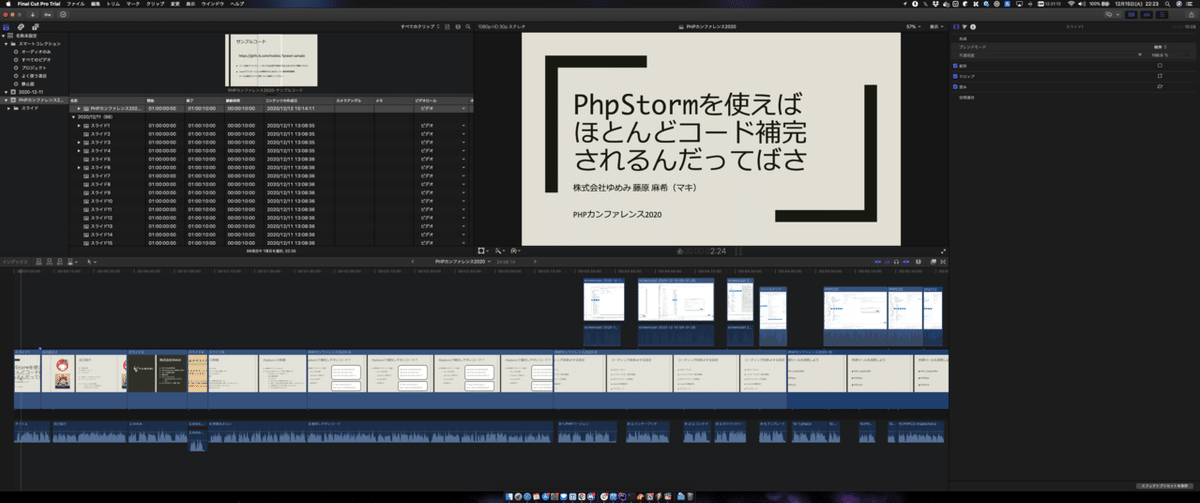Open the ウインドウ menu
This screenshot has width=1200, height=503.
pos(212,4)
